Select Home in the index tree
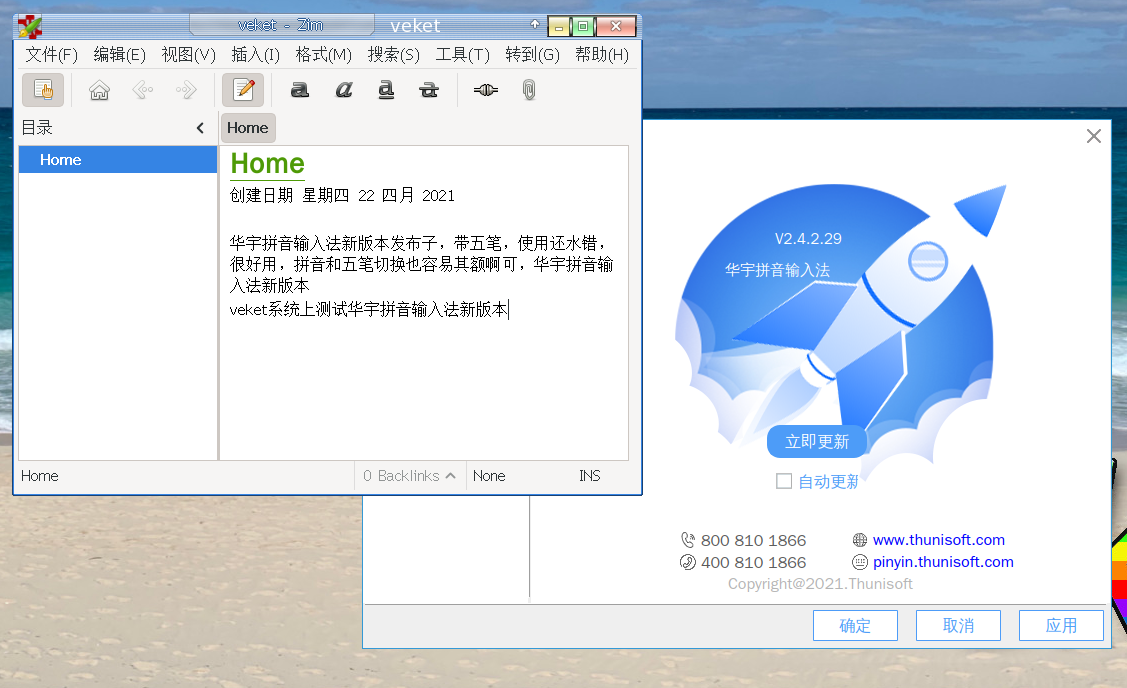Image resolution: width=1127 pixels, height=688 pixels. [x=118, y=160]
